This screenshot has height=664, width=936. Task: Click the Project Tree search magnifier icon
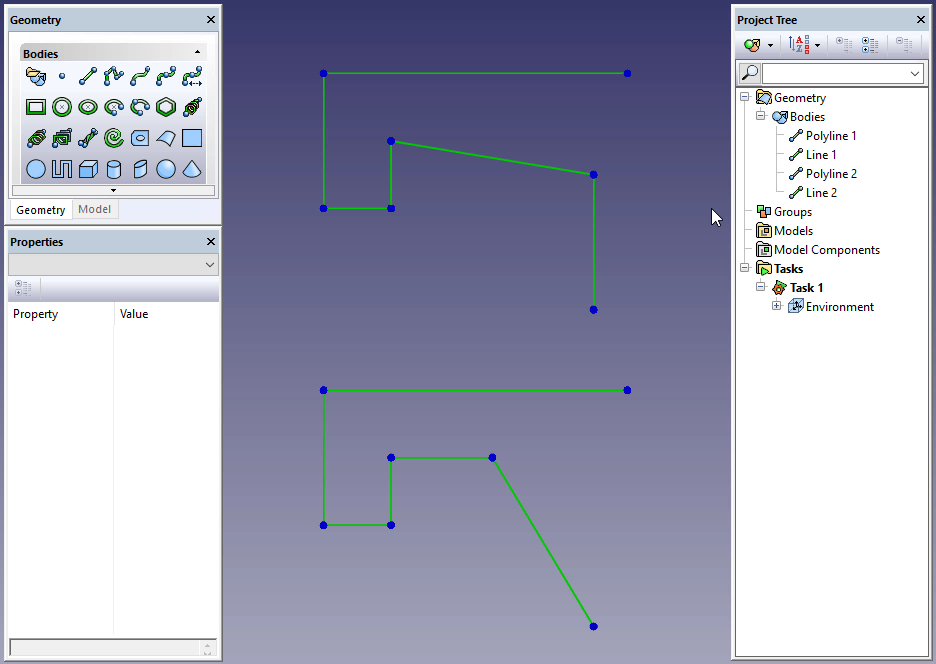[x=748, y=73]
